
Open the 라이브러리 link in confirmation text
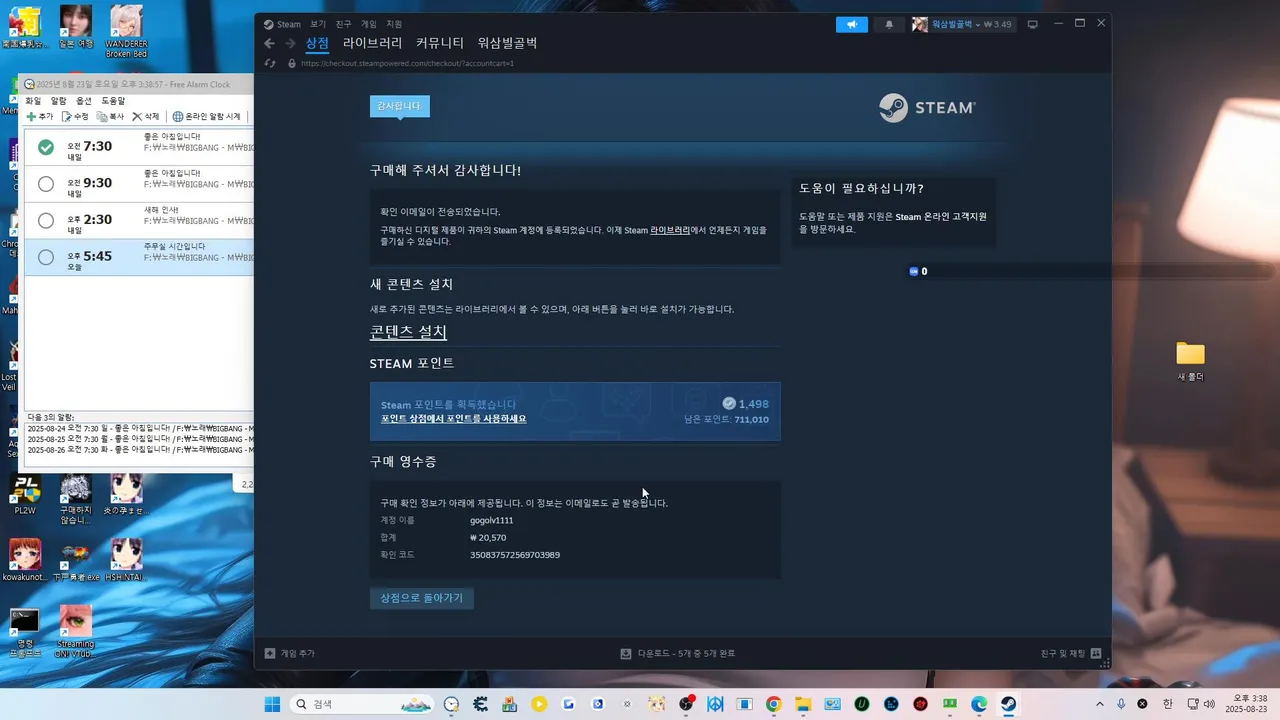[670, 230]
